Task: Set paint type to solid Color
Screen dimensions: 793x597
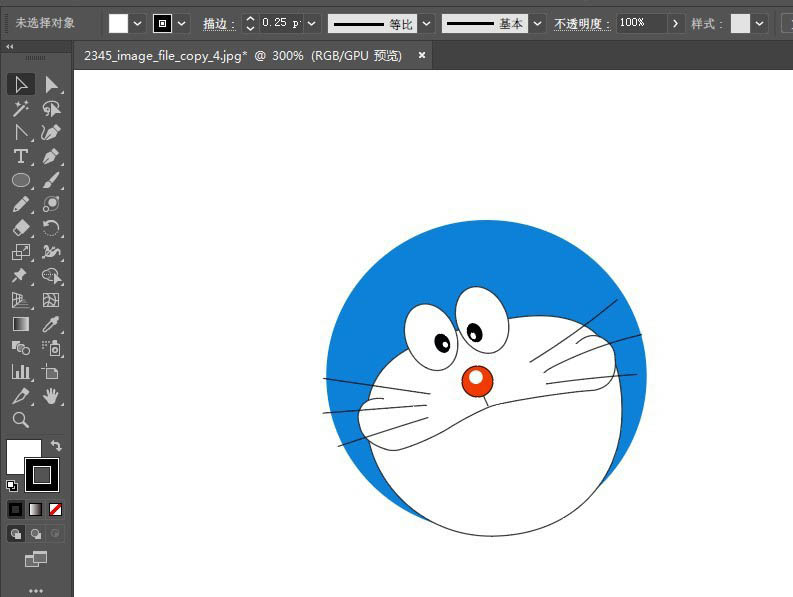Action: tap(16, 509)
